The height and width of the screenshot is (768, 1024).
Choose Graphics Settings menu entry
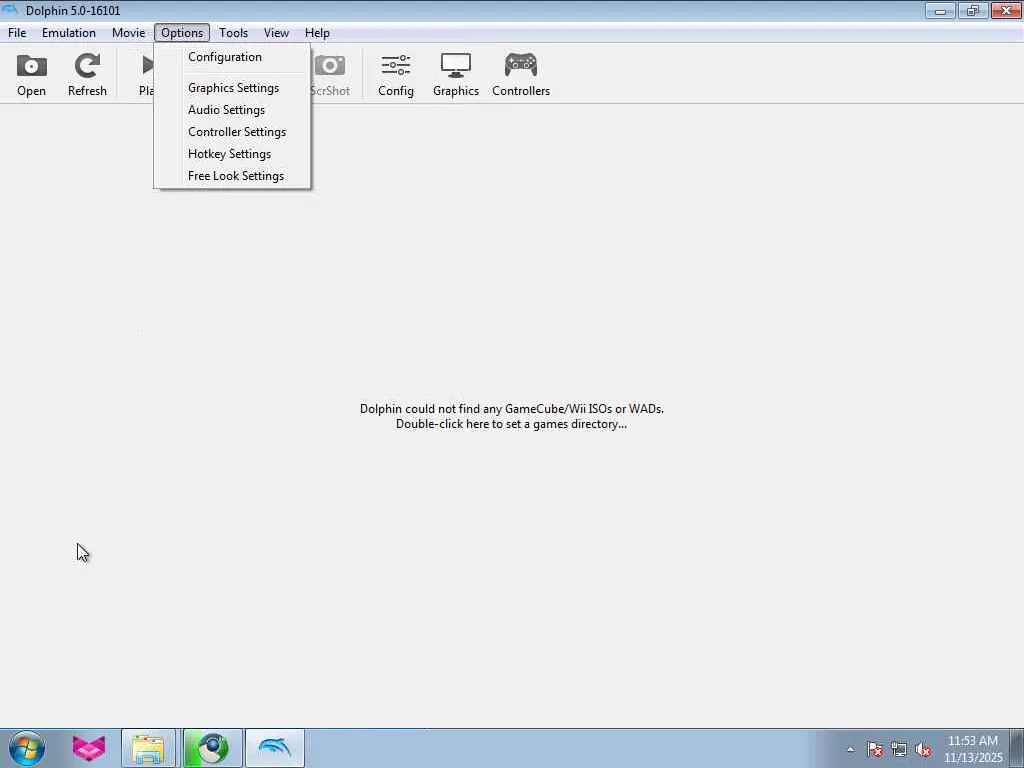pos(232,88)
